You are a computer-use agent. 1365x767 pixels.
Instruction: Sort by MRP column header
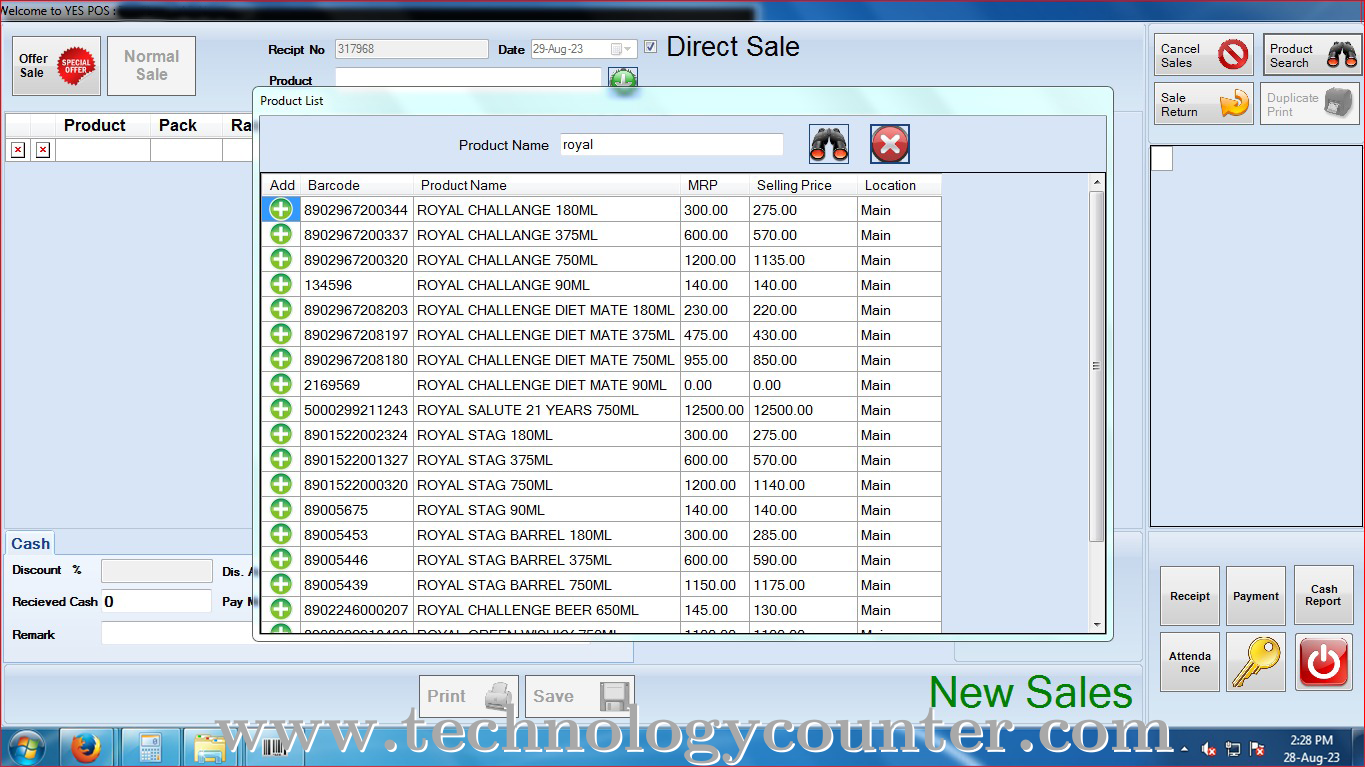[x=715, y=185]
